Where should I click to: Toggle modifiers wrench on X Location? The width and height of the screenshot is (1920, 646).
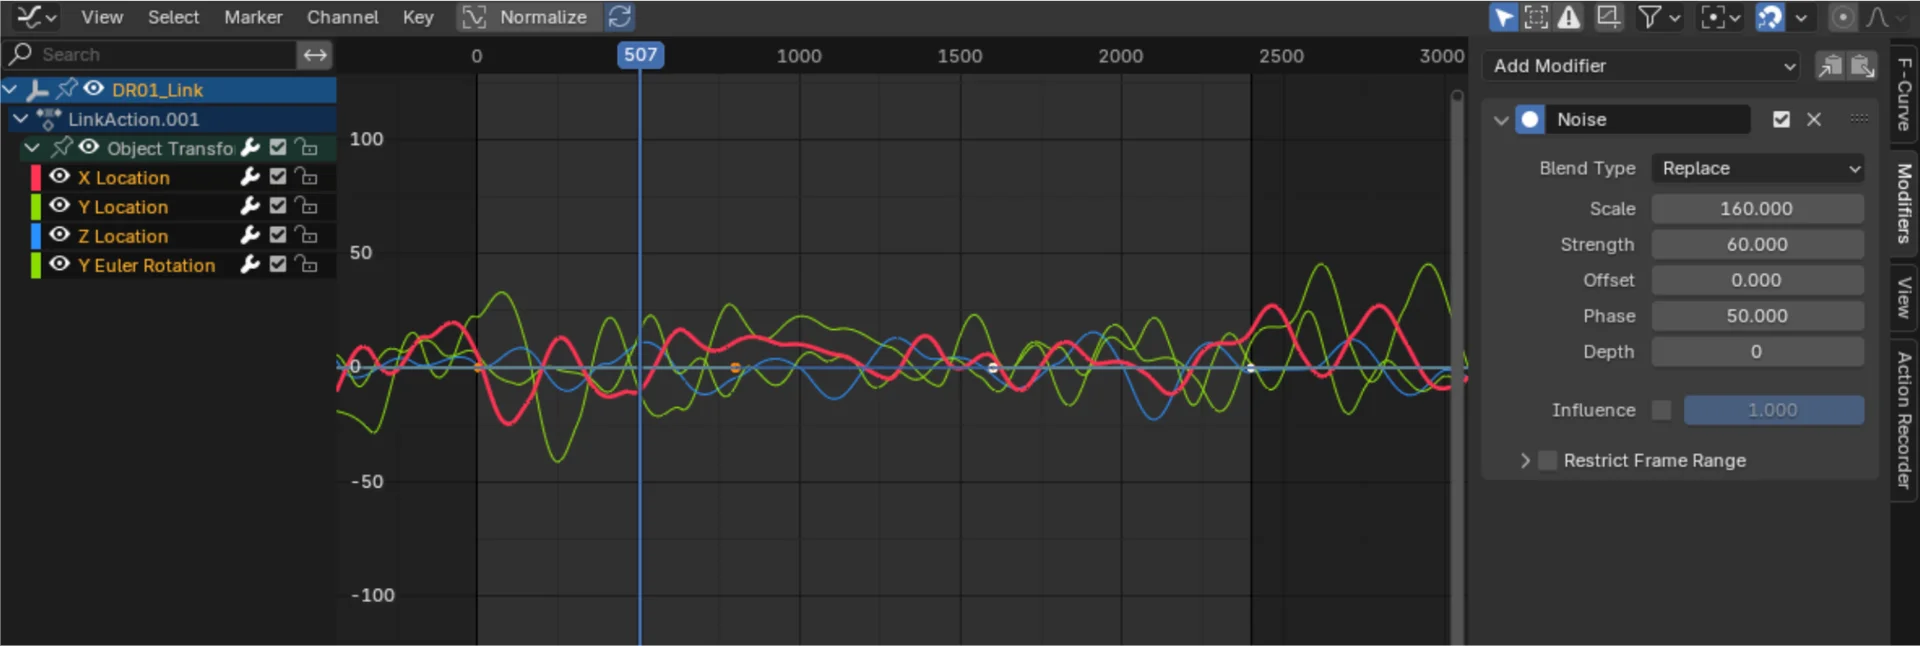coord(250,177)
